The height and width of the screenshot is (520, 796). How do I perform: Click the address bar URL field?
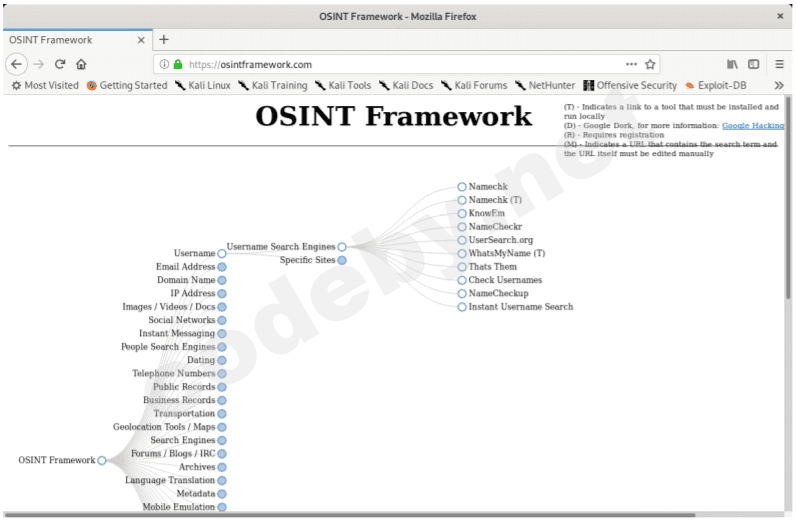tap(404, 64)
